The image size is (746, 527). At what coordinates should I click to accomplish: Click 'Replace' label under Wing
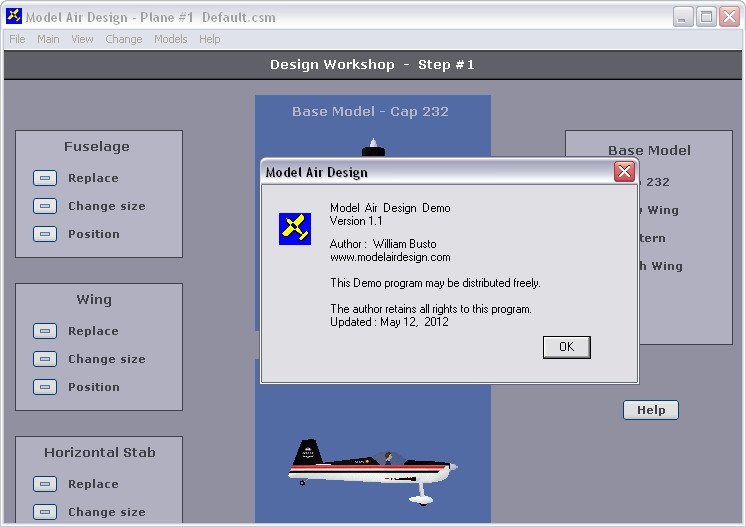click(x=93, y=331)
